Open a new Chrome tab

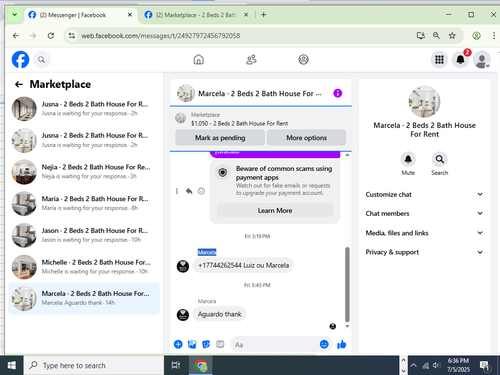[x=263, y=15]
